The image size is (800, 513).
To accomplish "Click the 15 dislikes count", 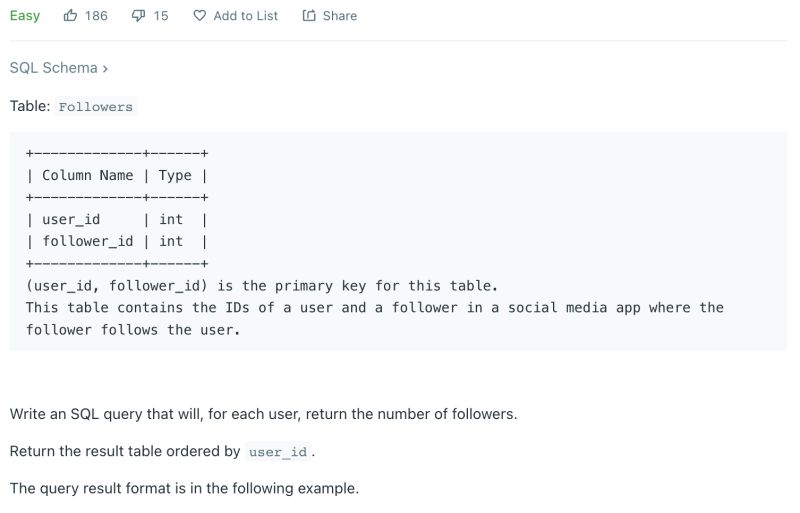I will [161, 16].
